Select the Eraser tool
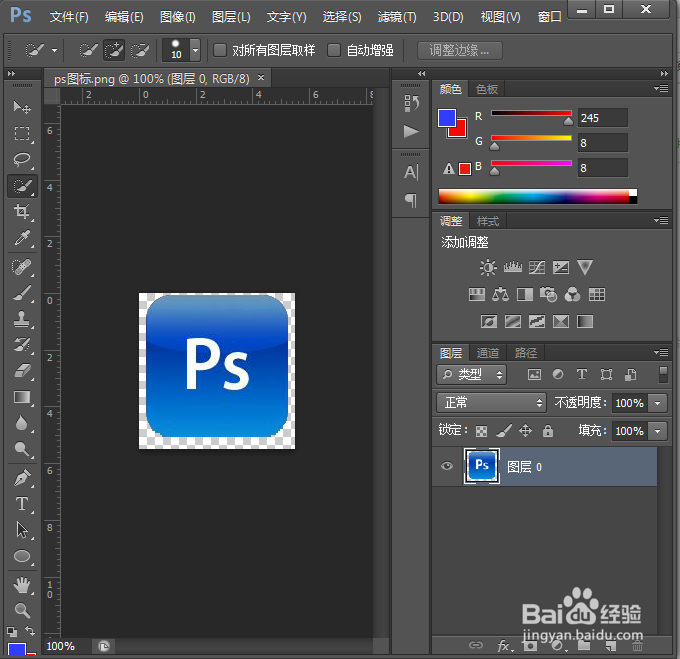680x659 pixels. [22, 371]
